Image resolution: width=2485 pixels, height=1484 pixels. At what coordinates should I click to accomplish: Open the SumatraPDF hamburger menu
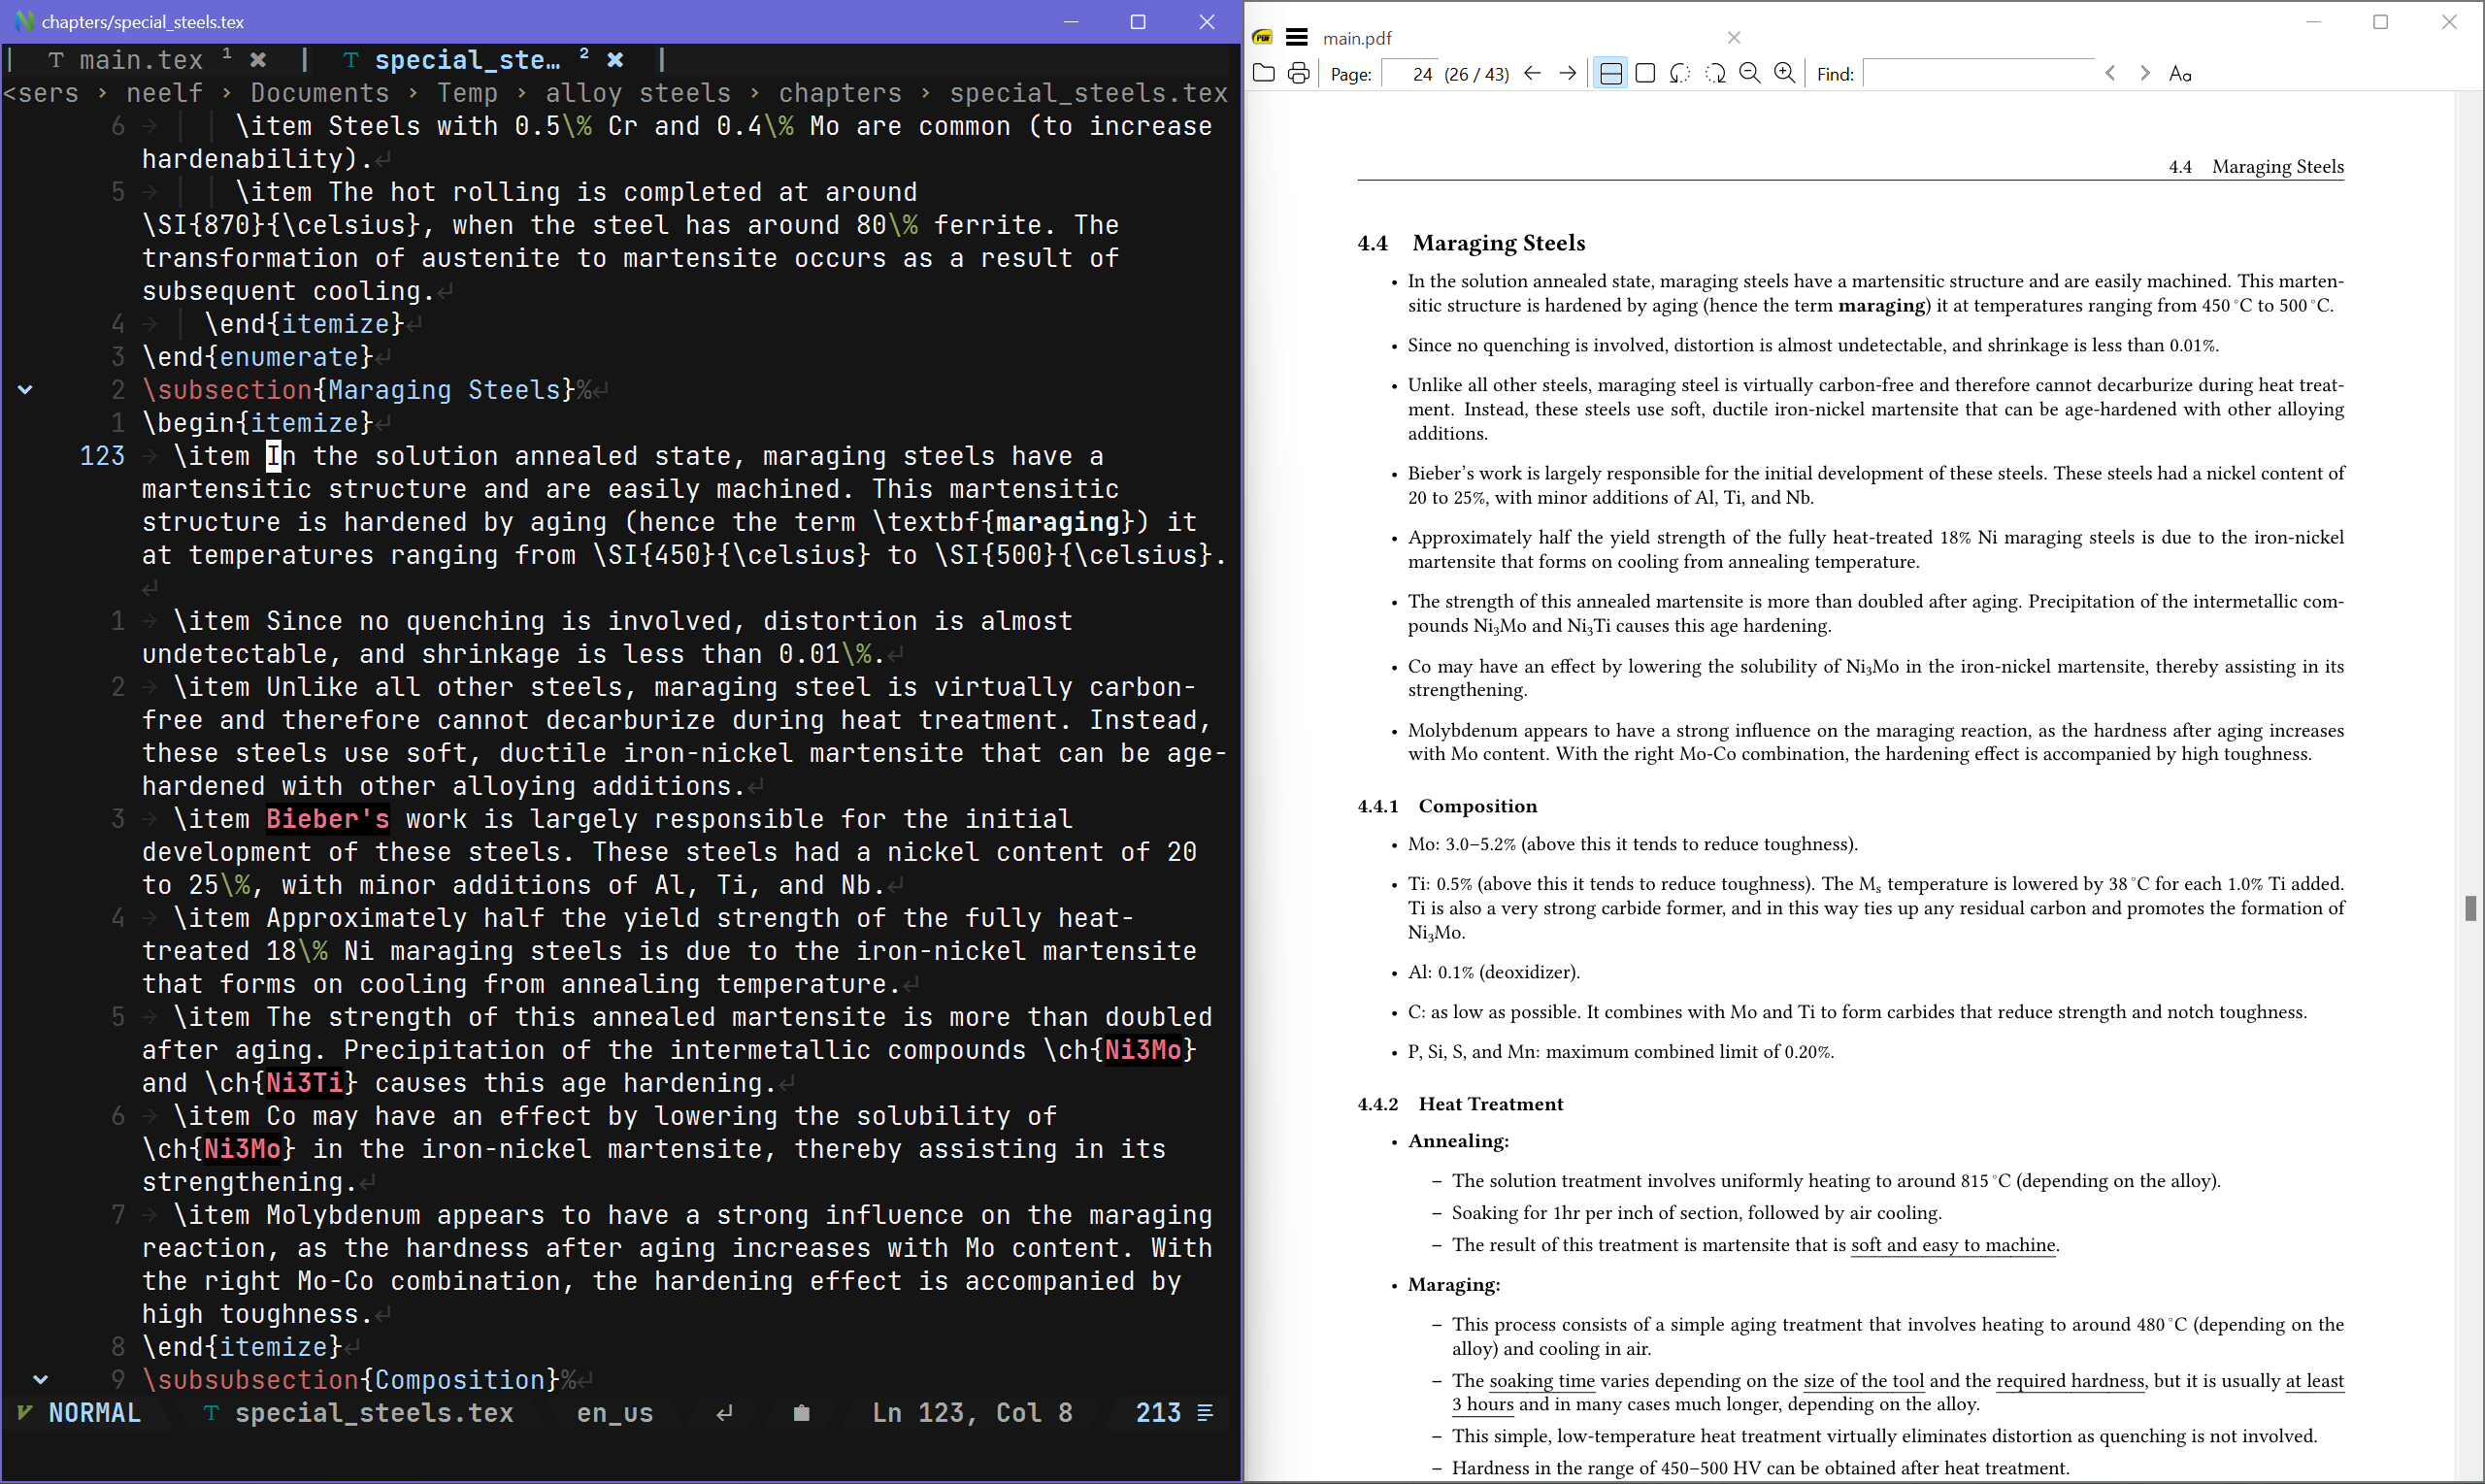coord(1296,38)
